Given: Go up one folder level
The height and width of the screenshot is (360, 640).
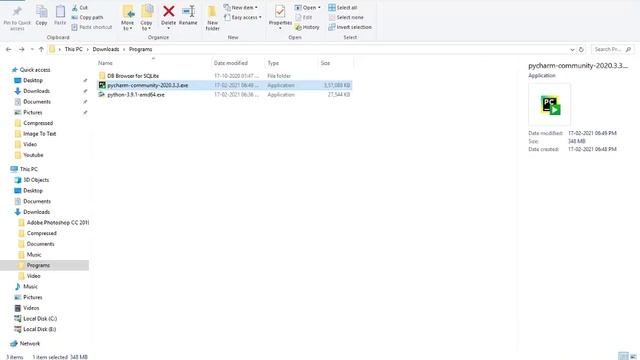Looking at the screenshot, I should [x=41, y=49].
